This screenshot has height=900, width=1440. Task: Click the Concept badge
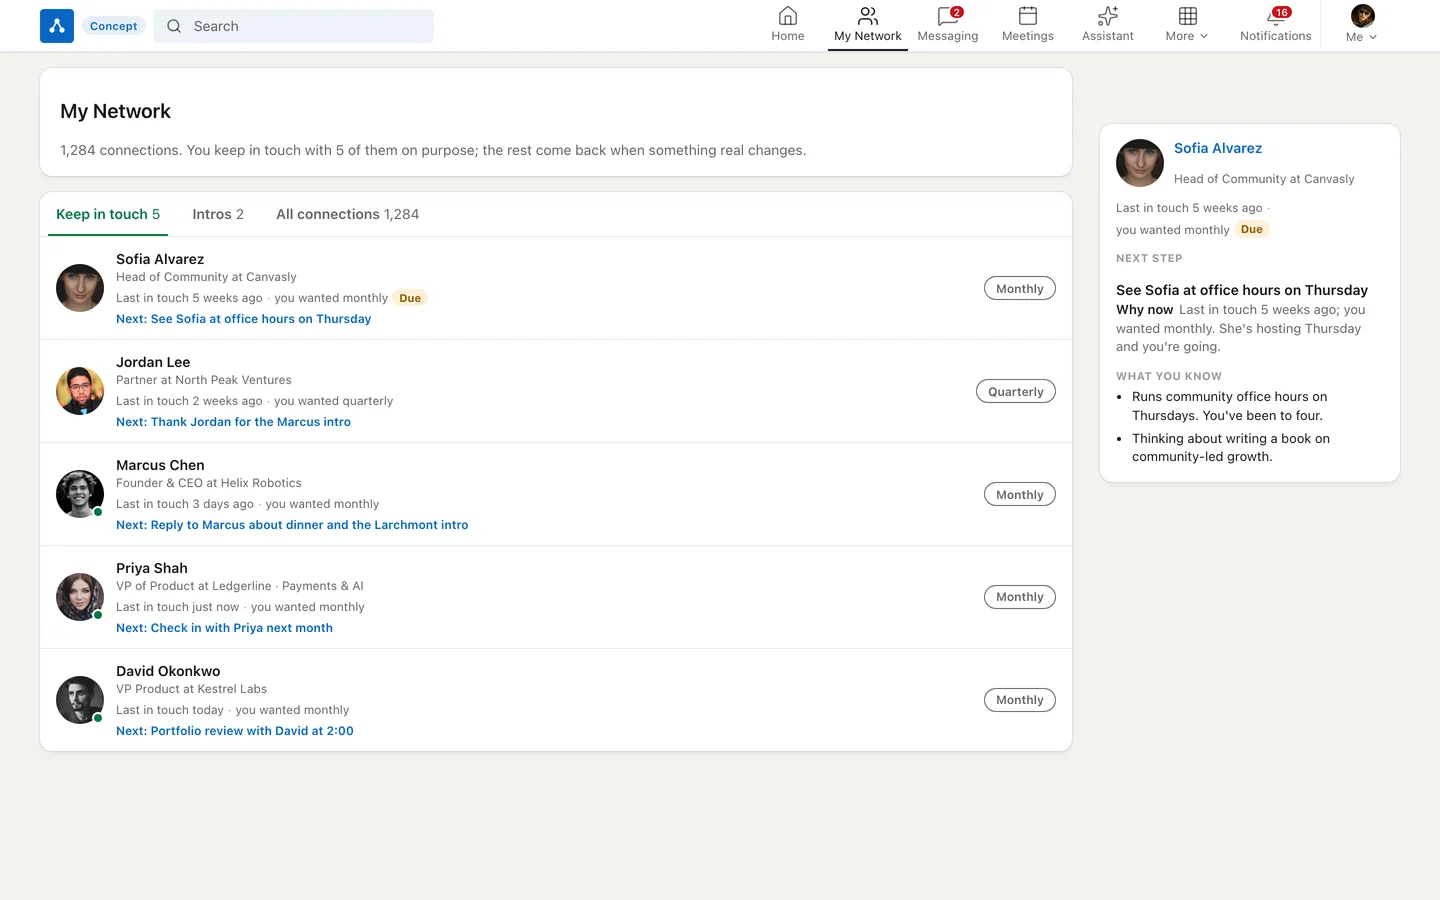[114, 26]
